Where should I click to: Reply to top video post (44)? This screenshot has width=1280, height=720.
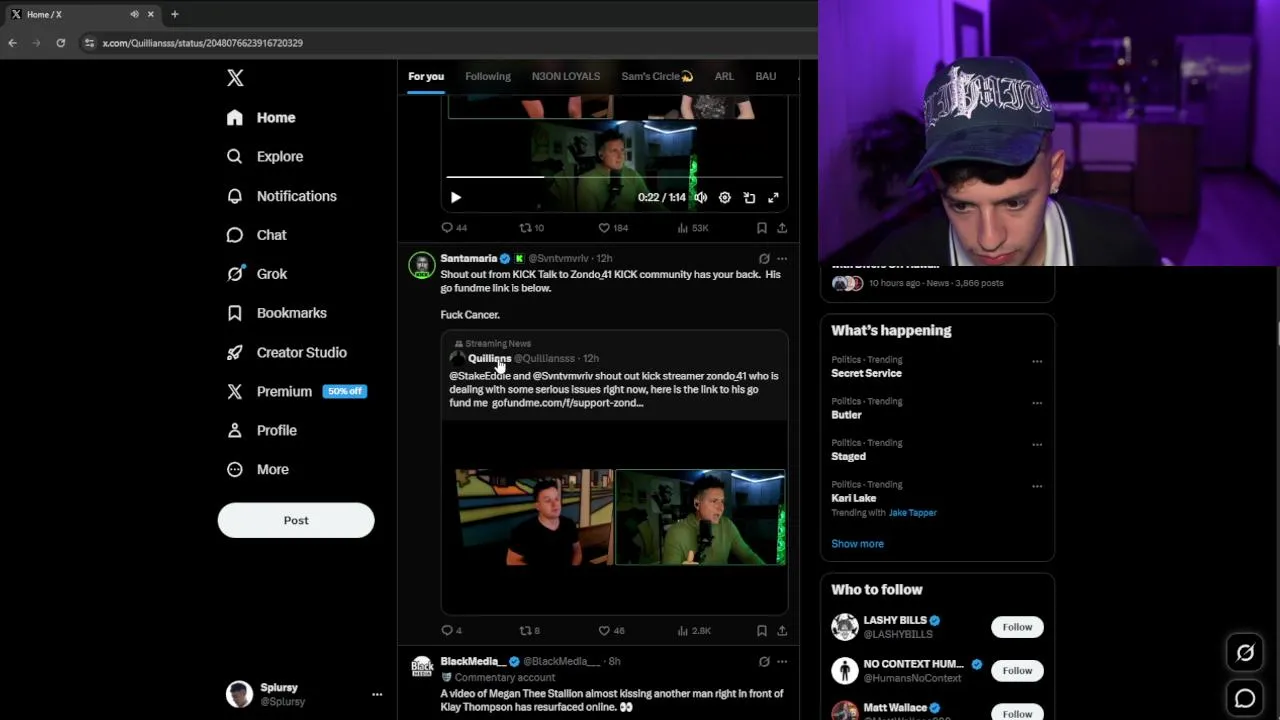(x=454, y=228)
